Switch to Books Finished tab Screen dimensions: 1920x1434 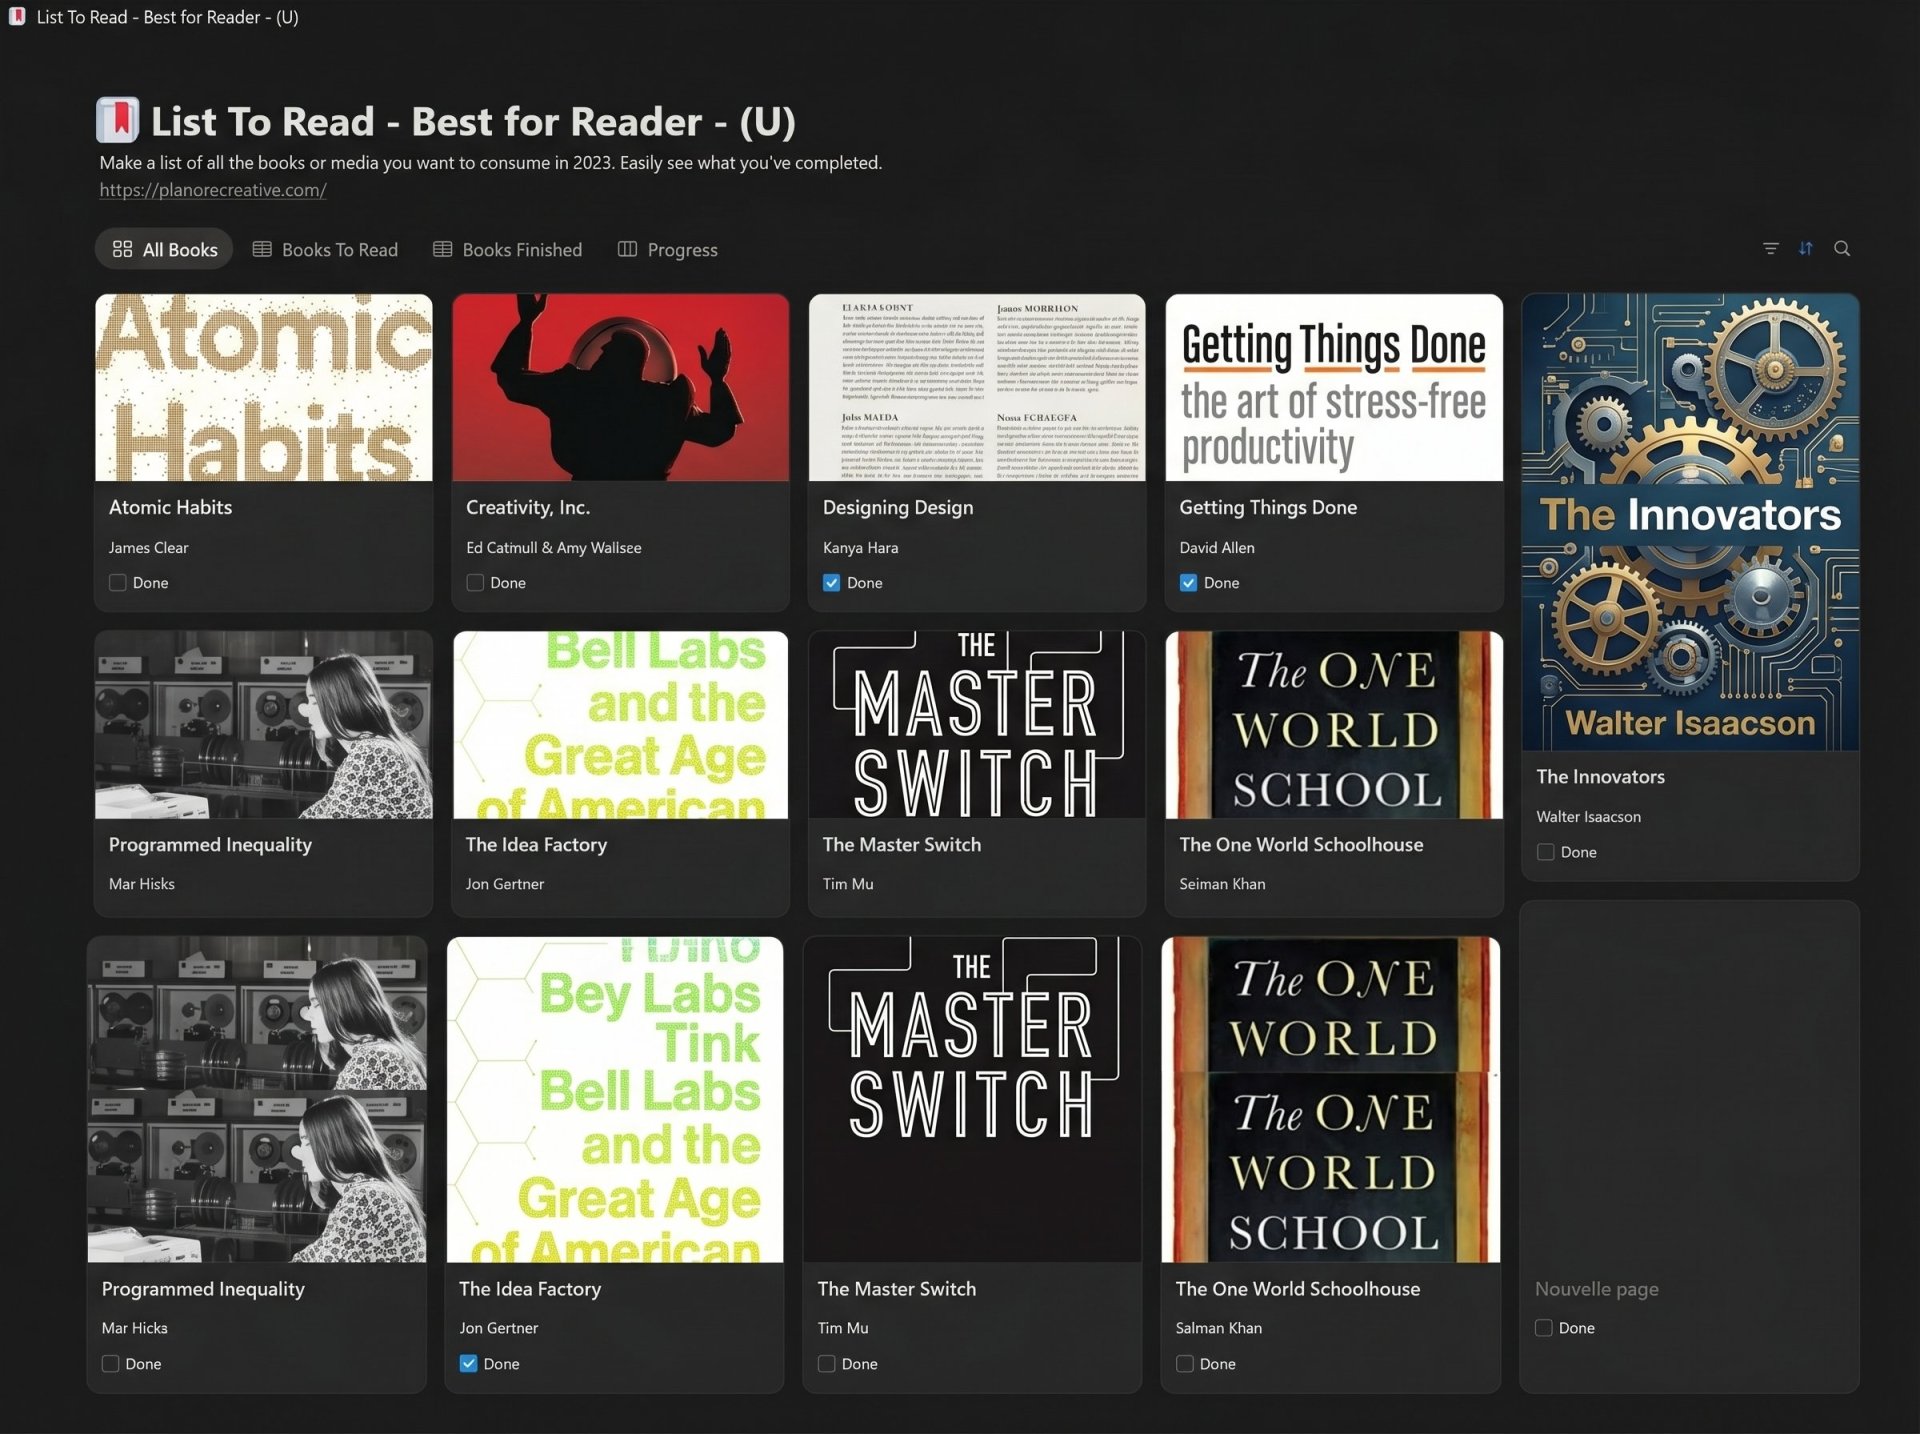[x=521, y=250]
